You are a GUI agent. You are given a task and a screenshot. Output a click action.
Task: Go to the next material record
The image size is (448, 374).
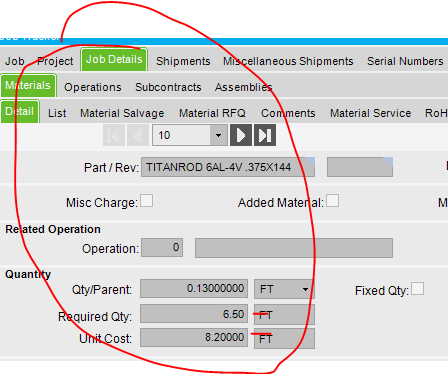coord(241,135)
